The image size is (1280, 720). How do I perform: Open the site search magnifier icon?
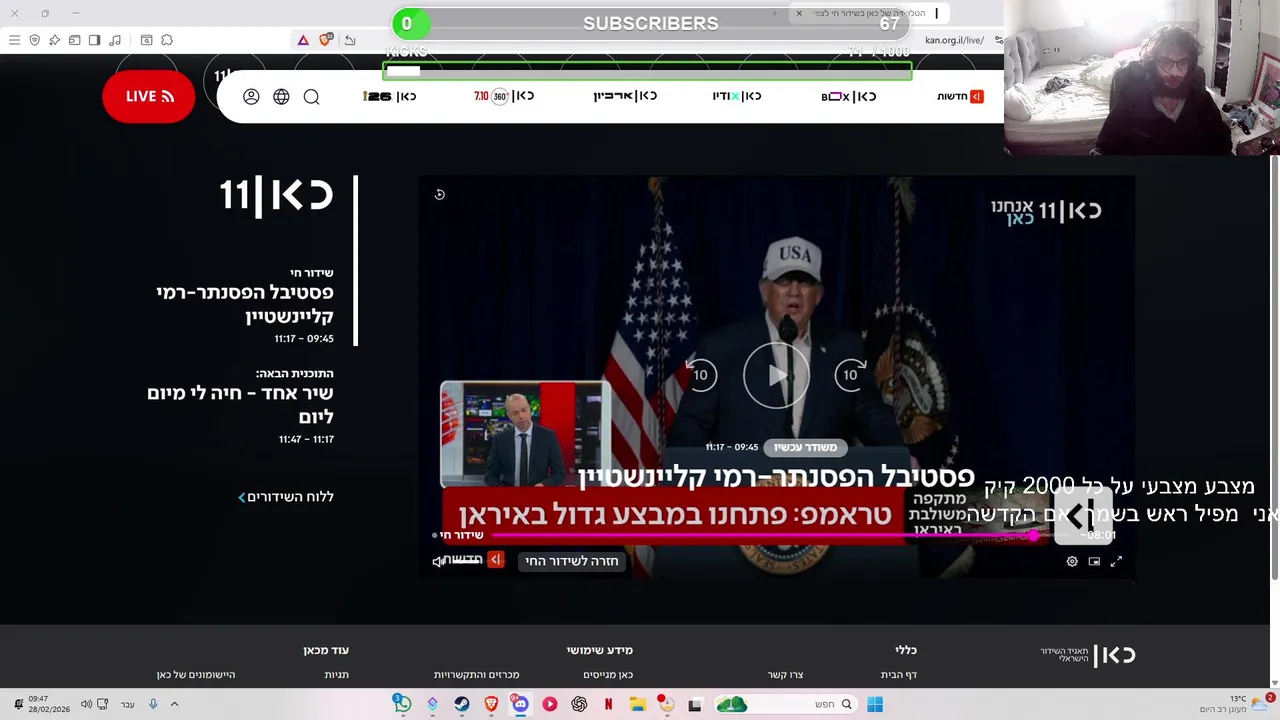311,96
